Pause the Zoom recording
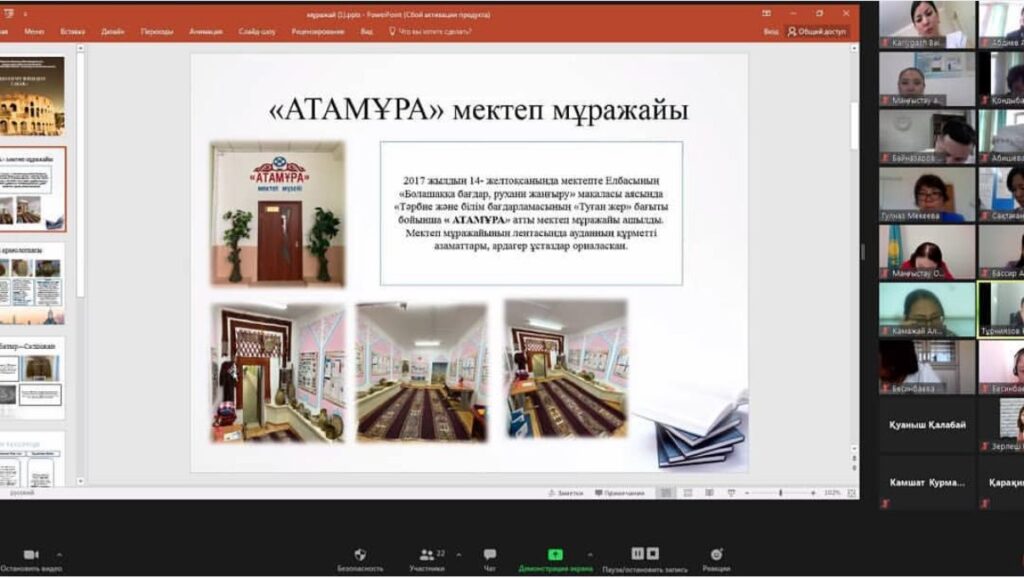This screenshot has height=578, width=1024. tap(637, 553)
